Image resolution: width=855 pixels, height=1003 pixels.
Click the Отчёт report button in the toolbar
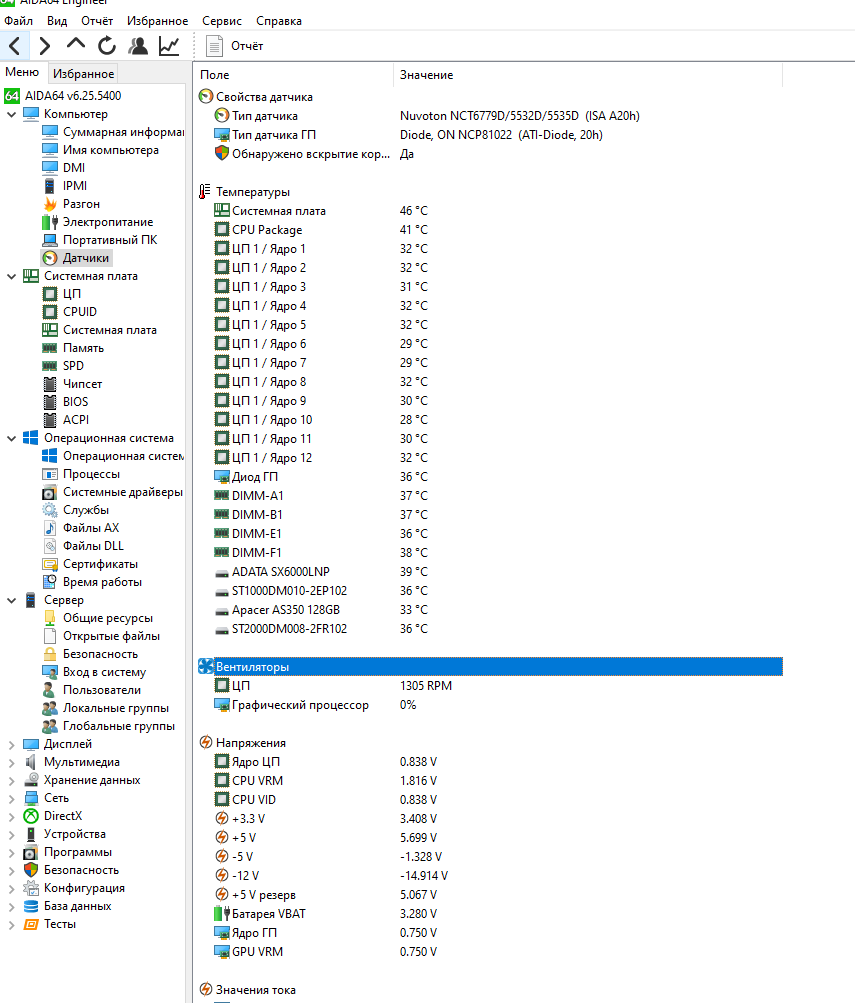tap(234, 46)
